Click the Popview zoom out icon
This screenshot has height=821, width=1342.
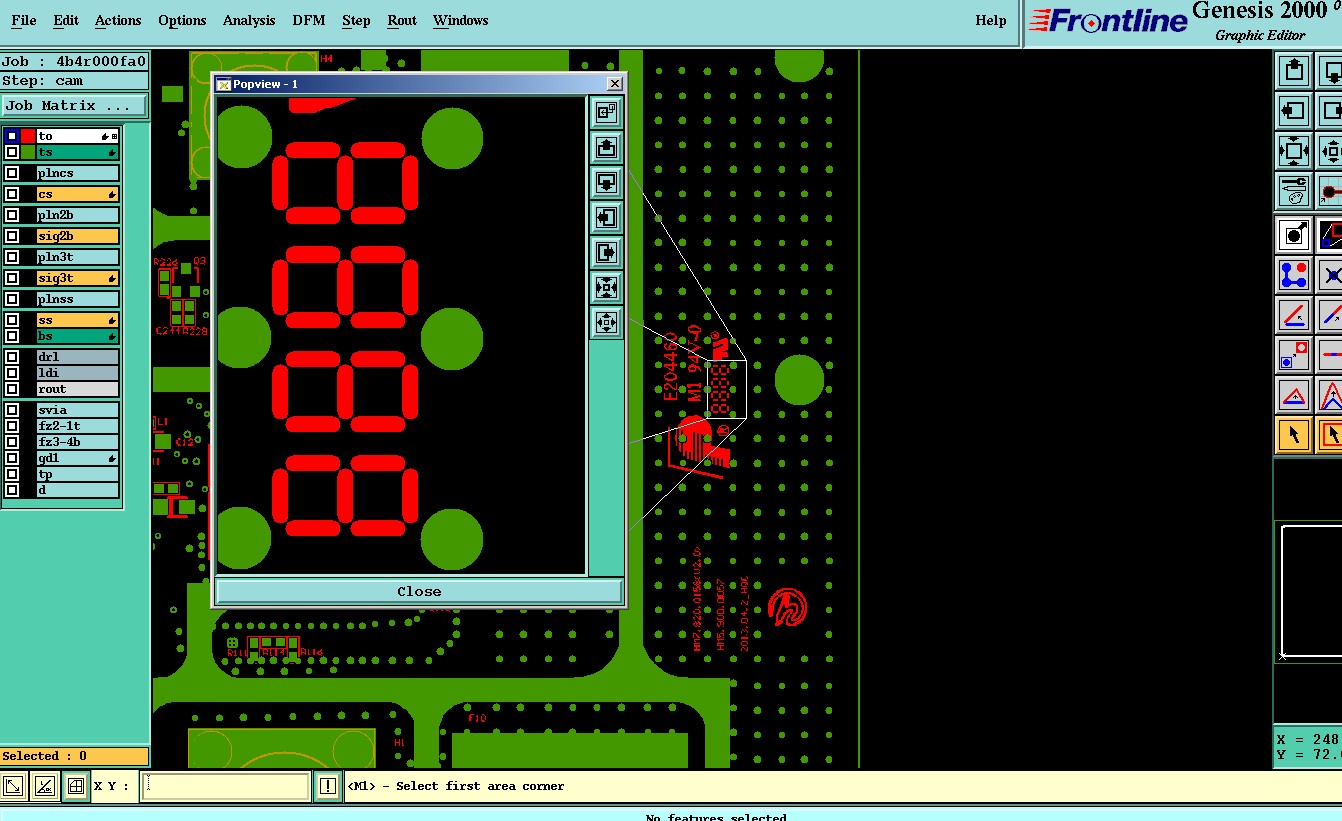pos(606,322)
